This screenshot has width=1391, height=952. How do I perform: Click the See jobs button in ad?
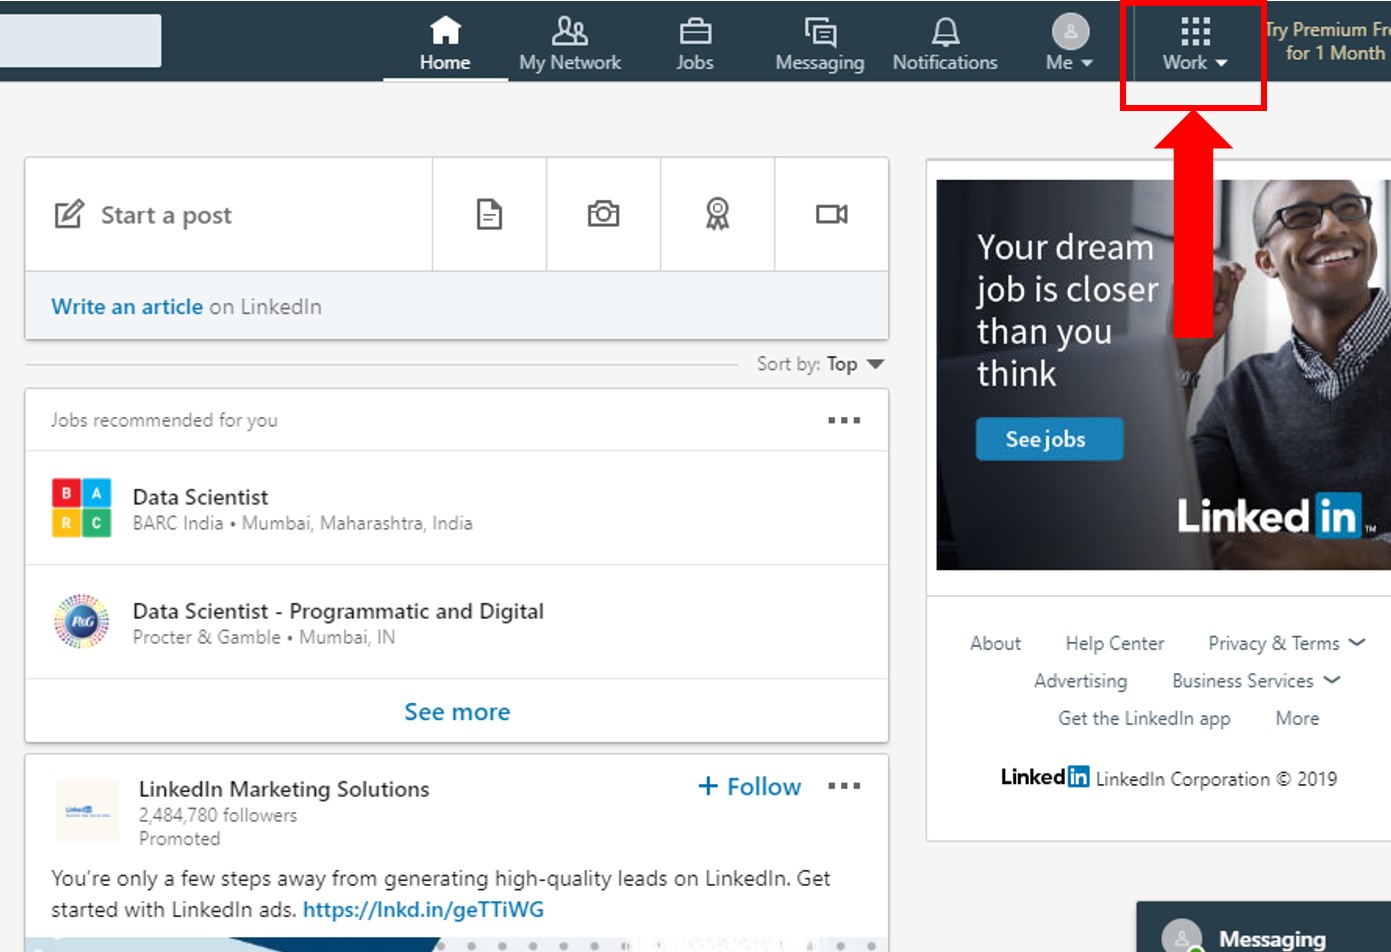(1049, 439)
